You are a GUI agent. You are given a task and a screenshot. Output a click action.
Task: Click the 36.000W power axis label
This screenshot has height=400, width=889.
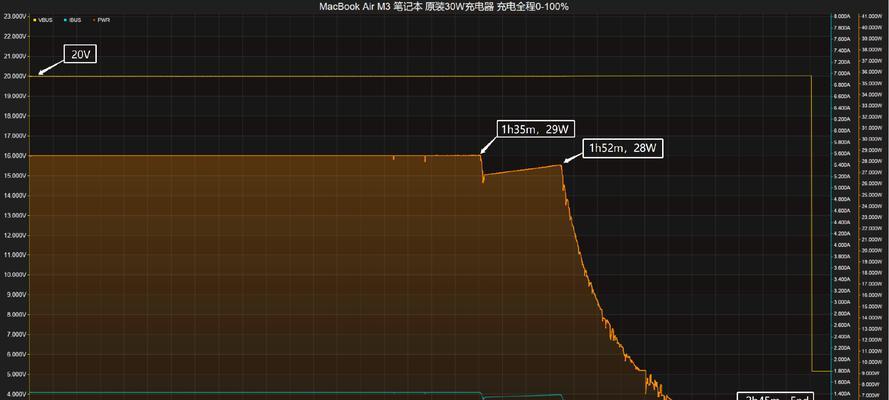click(870, 72)
